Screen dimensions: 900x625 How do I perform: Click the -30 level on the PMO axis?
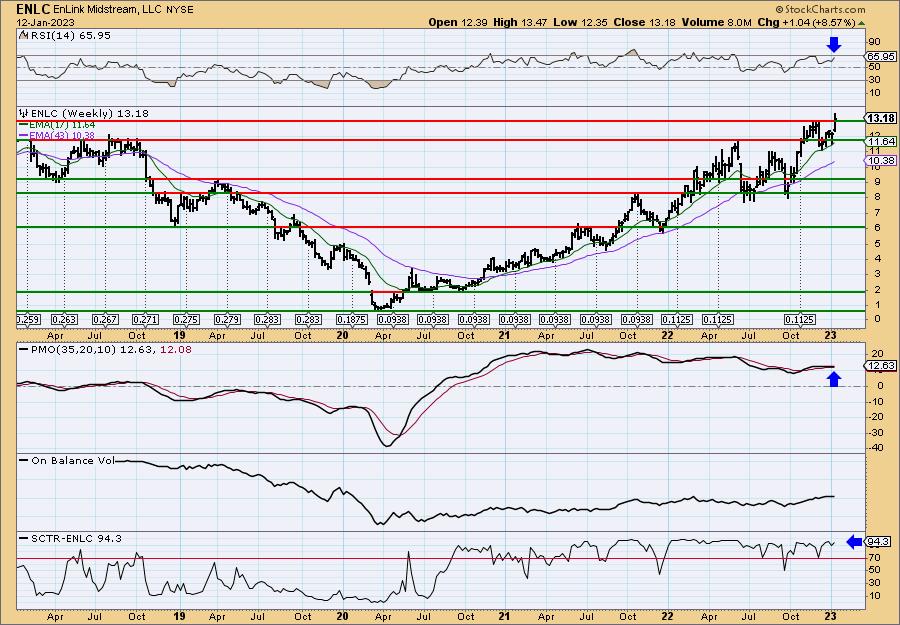coord(874,432)
